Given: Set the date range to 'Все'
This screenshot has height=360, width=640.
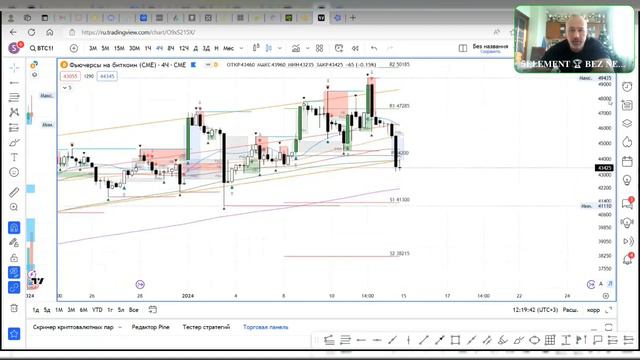Looking at the screenshot, I should (x=133, y=310).
